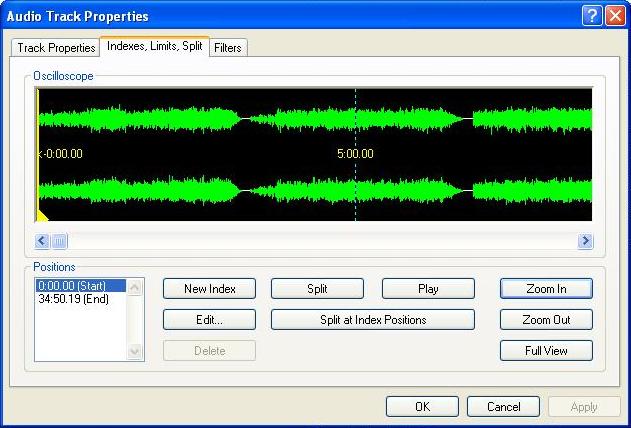
Task: Open the Filters tab
Action: tap(228, 47)
